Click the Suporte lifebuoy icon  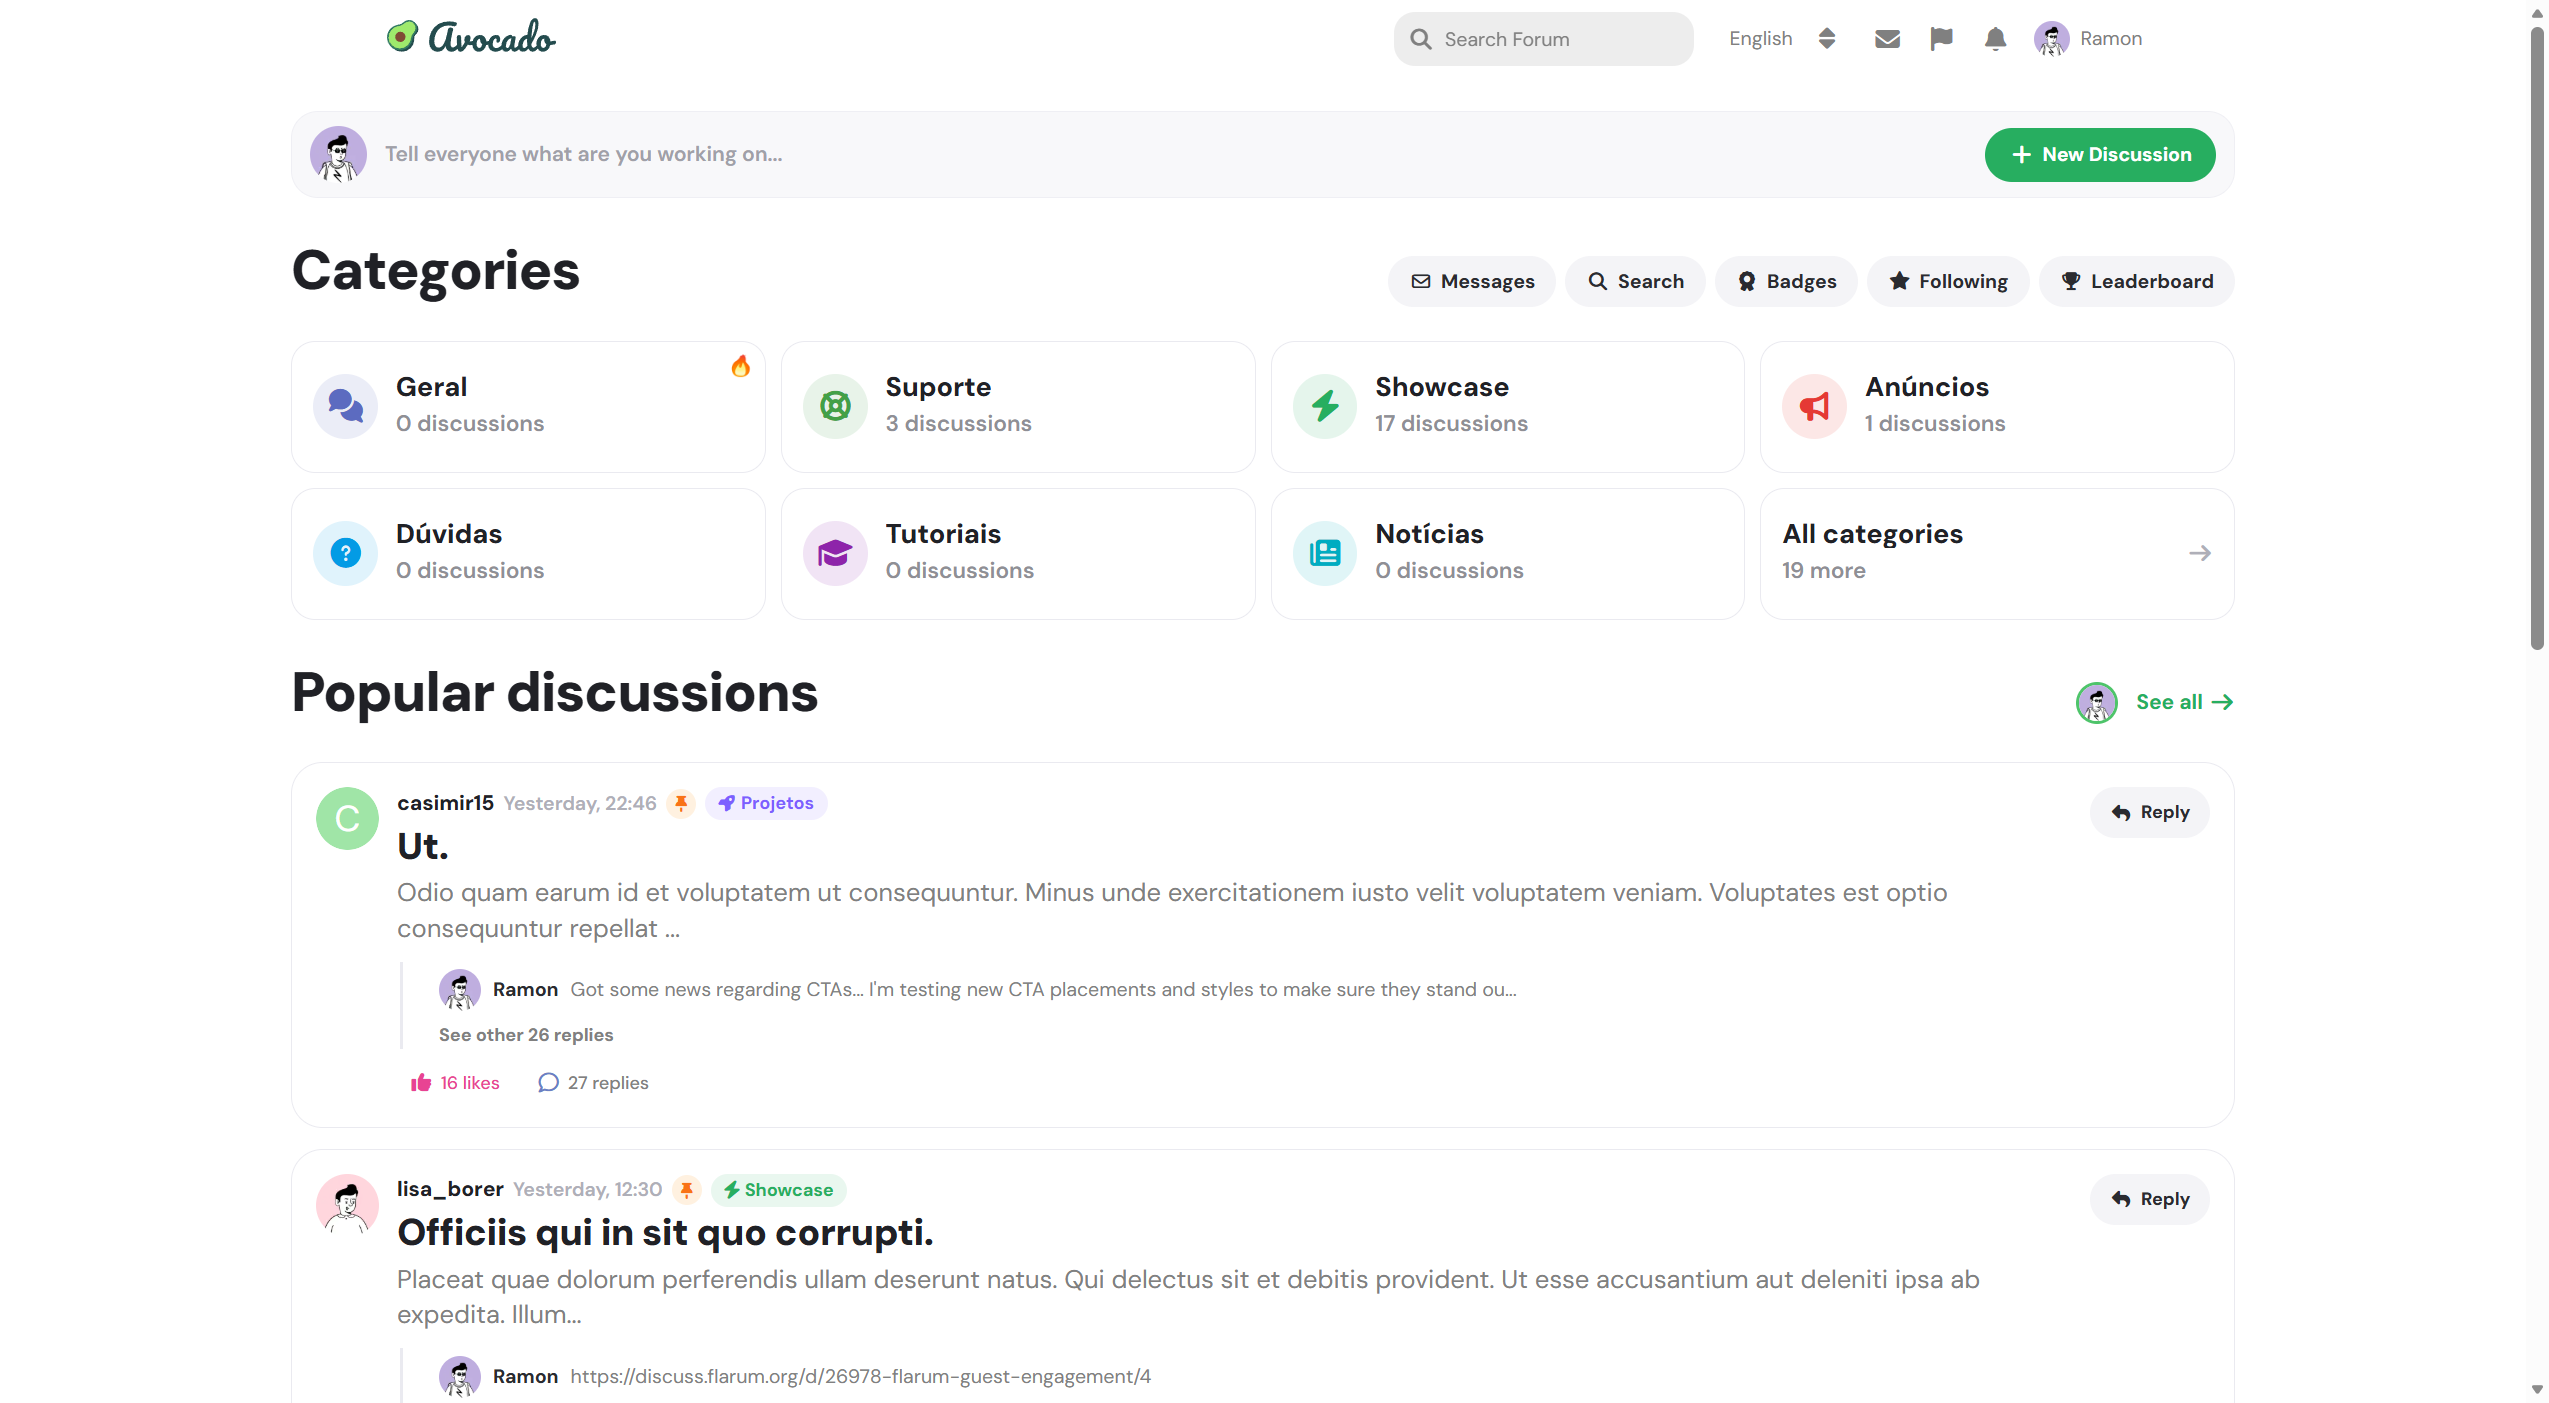(x=835, y=406)
